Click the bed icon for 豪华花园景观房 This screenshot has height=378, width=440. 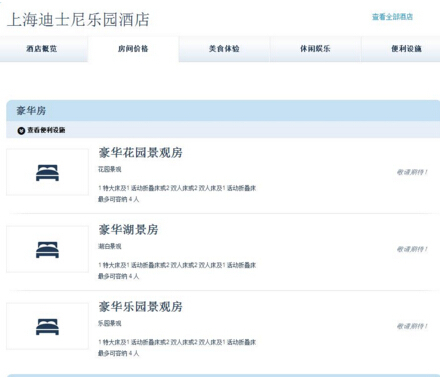point(47,173)
